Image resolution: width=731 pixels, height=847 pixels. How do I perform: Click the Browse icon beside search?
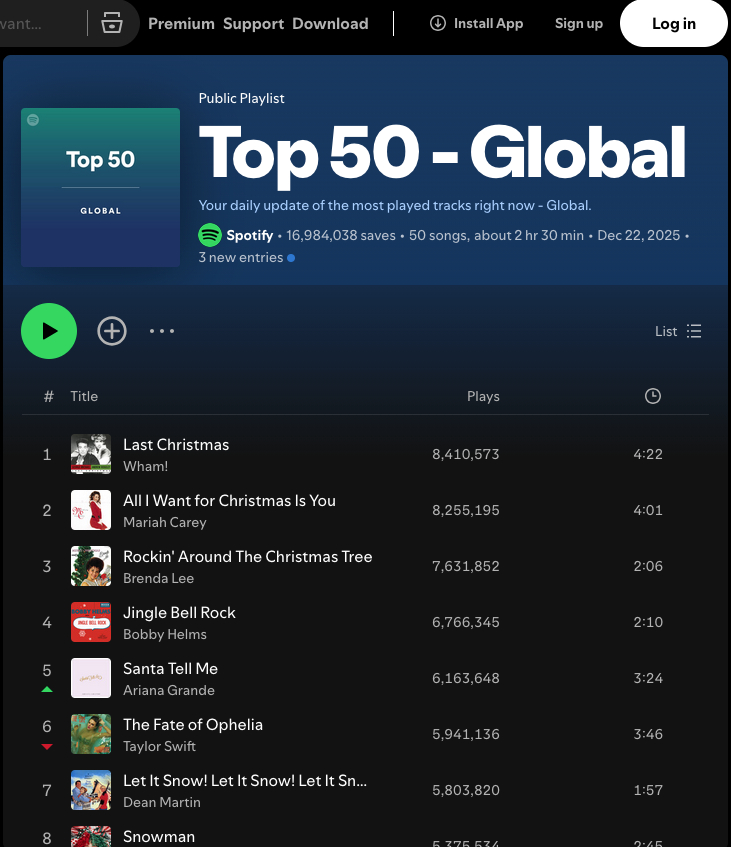pyautogui.click(x=111, y=23)
